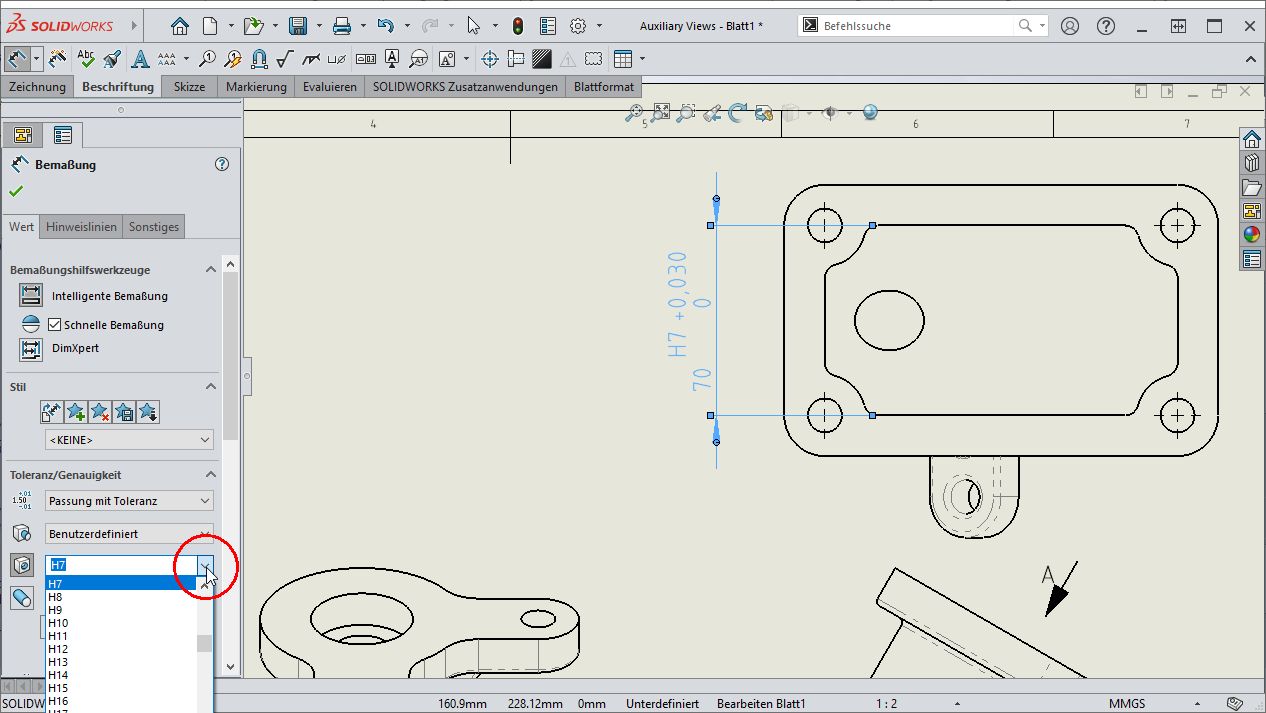Collapse the Stil section
This screenshot has height=713, width=1266.
[x=211, y=387]
